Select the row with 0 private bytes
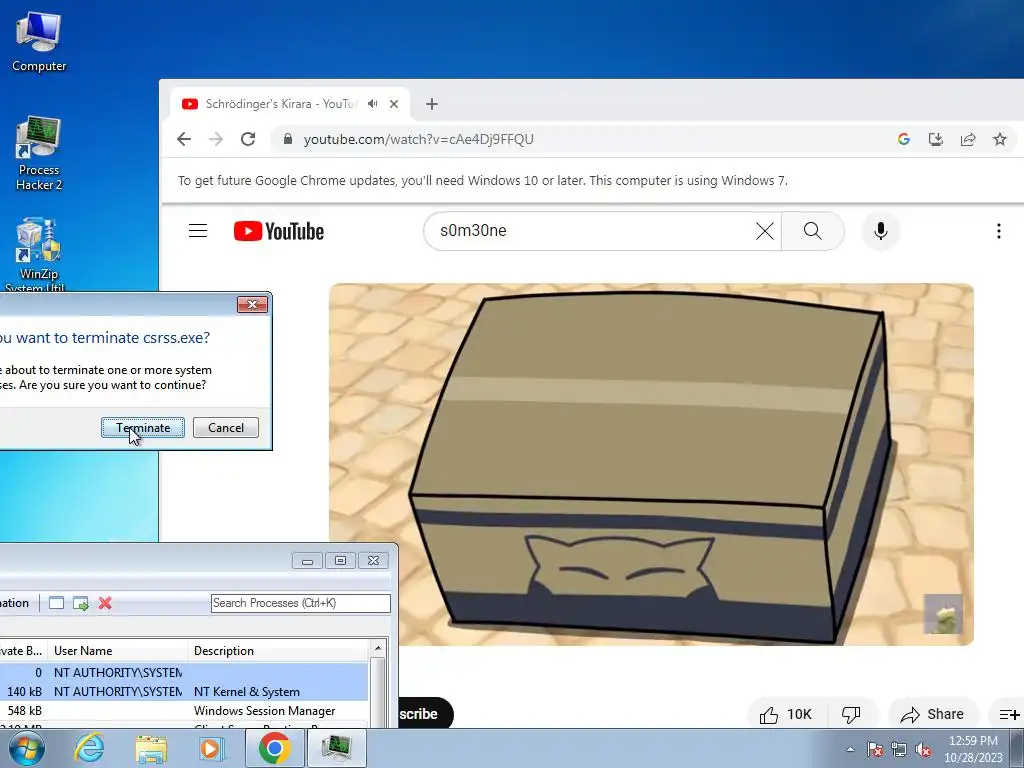The width and height of the screenshot is (1024, 768). pyautogui.click(x=184, y=673)
